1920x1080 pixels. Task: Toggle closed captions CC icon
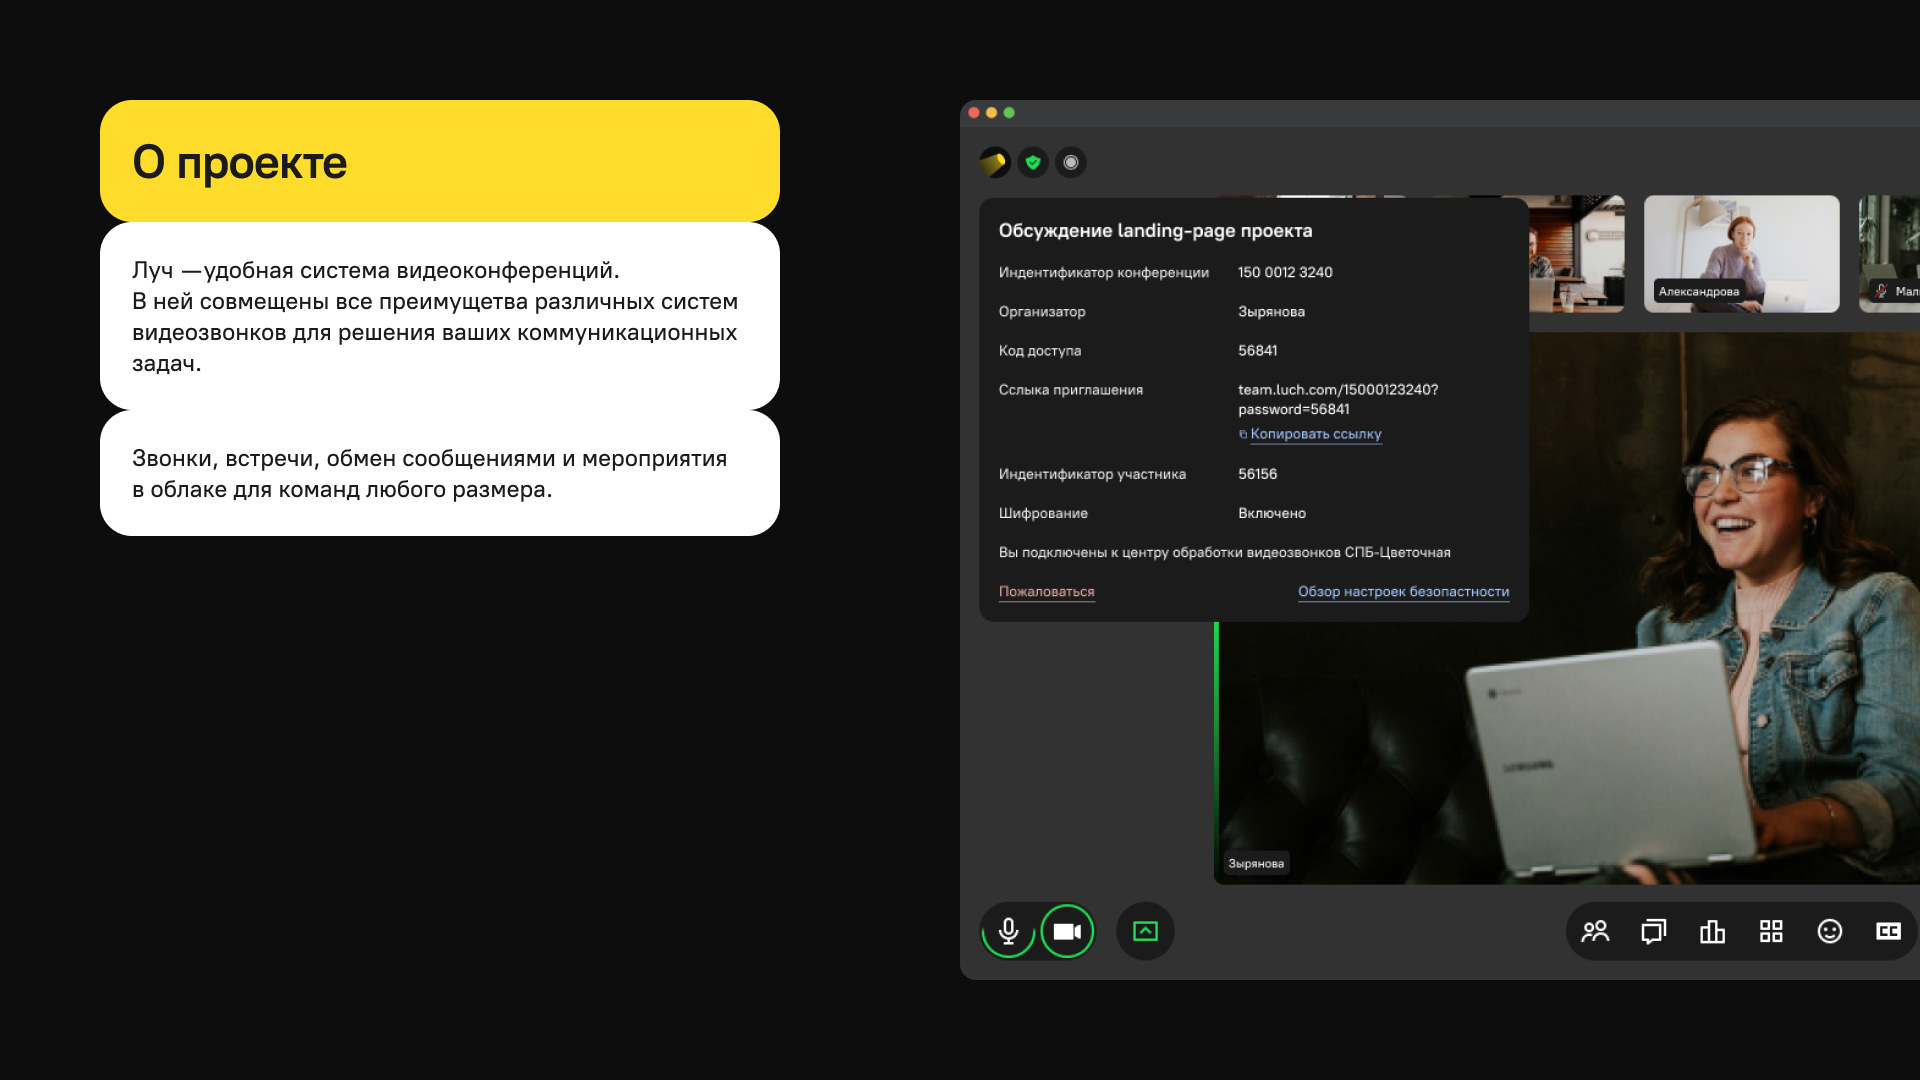click(x=1888, y=932)
